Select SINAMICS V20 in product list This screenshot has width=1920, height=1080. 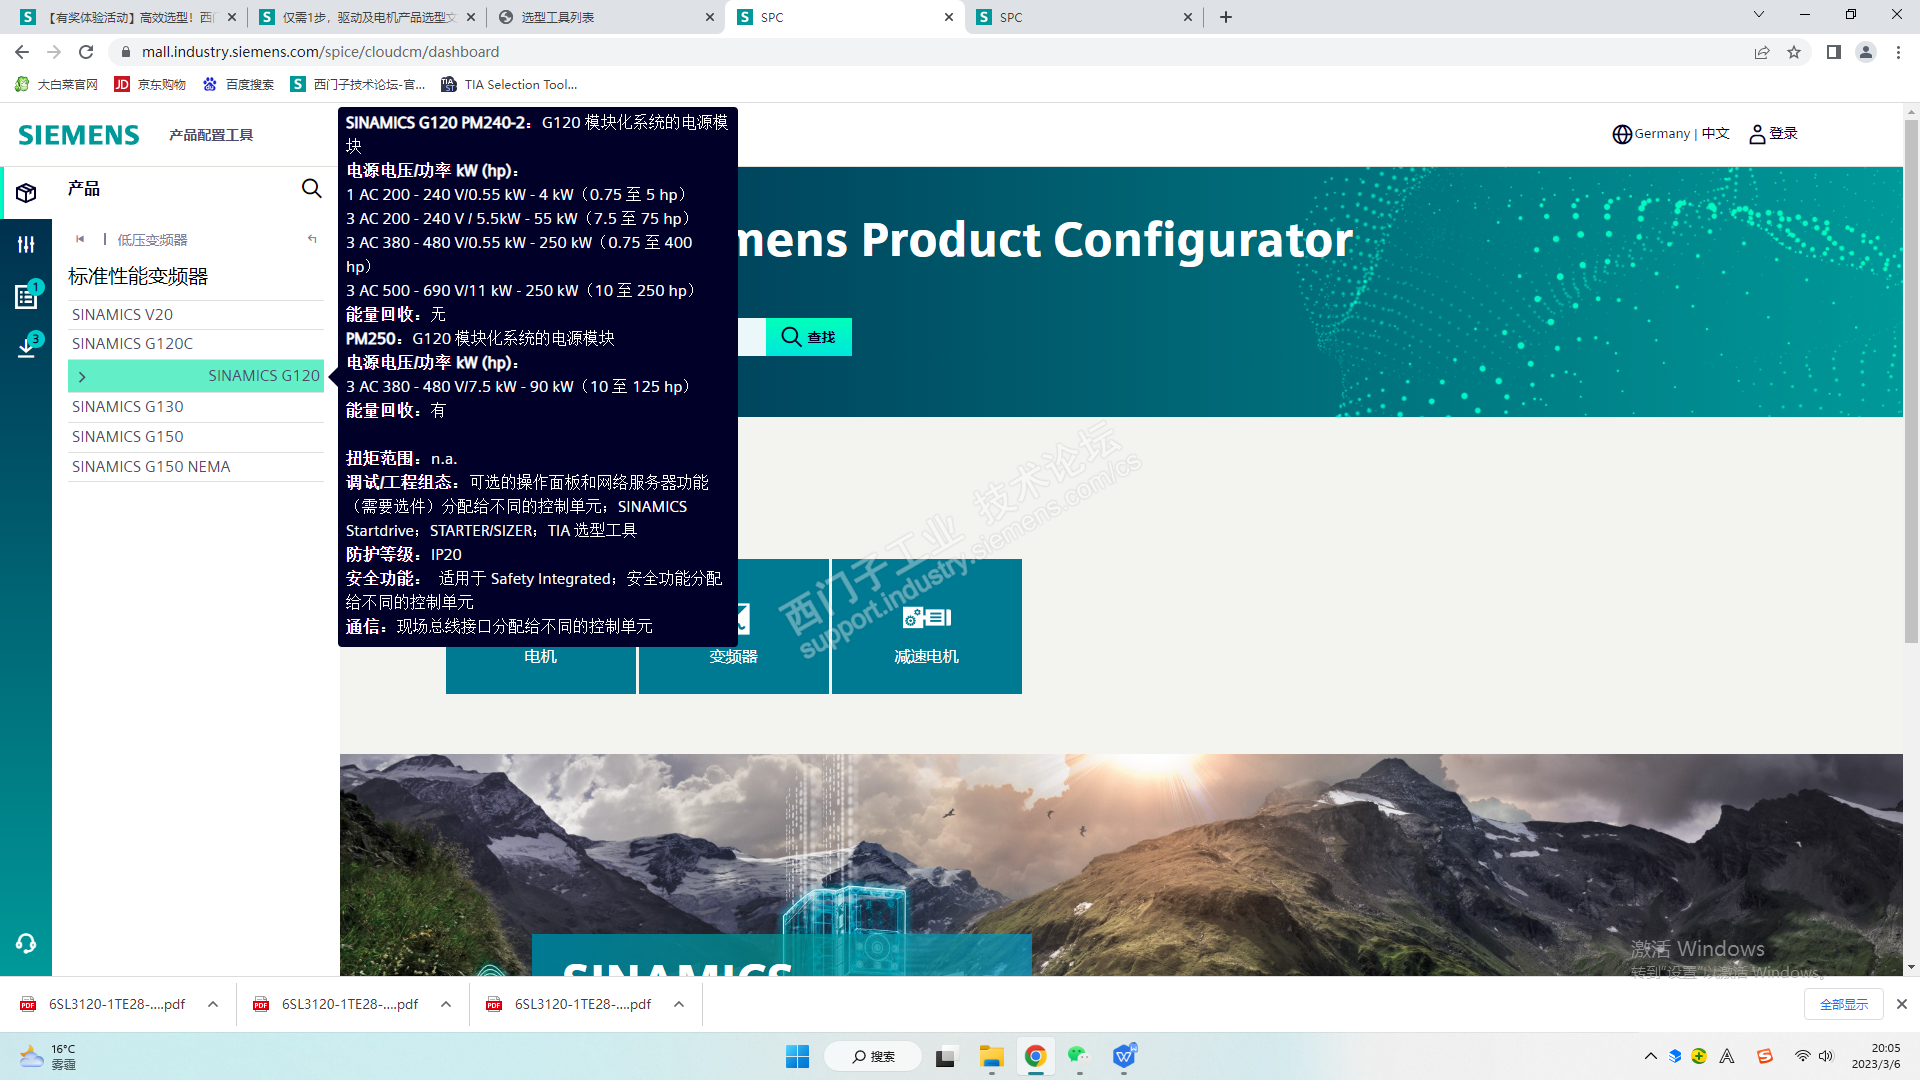pyautogui.click(x=122, y=314)
